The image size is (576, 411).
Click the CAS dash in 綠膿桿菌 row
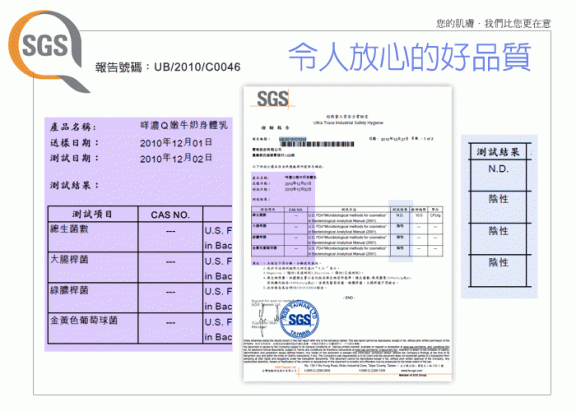click(170, 292)
